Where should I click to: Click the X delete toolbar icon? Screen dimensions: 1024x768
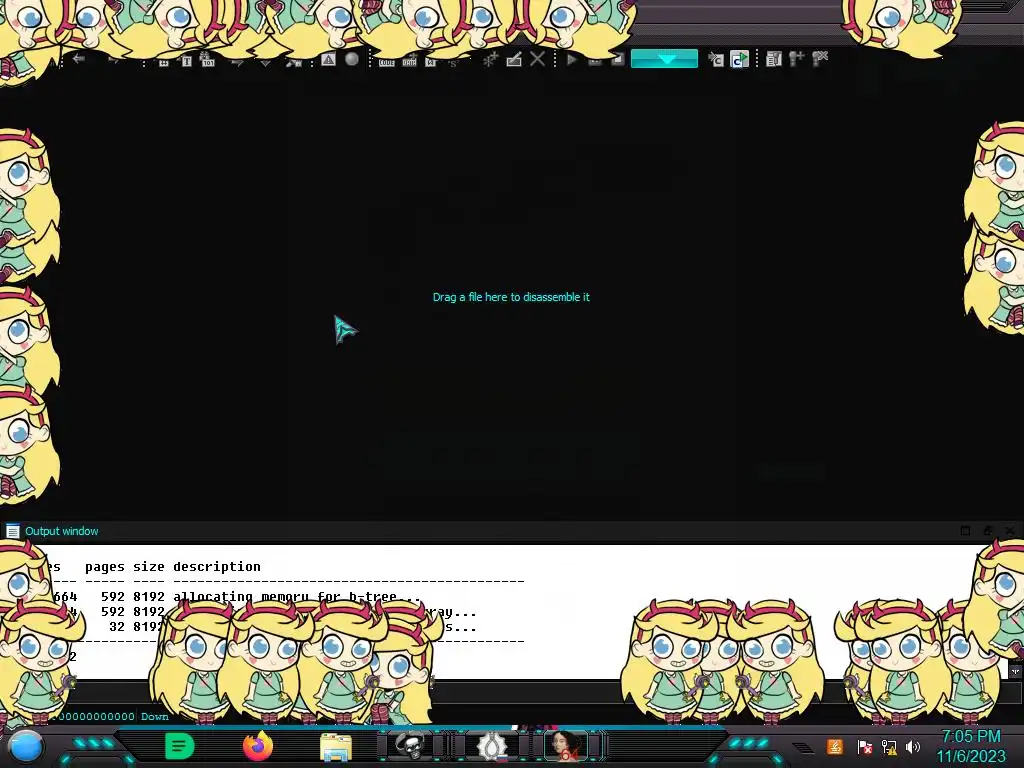[537, 59]
